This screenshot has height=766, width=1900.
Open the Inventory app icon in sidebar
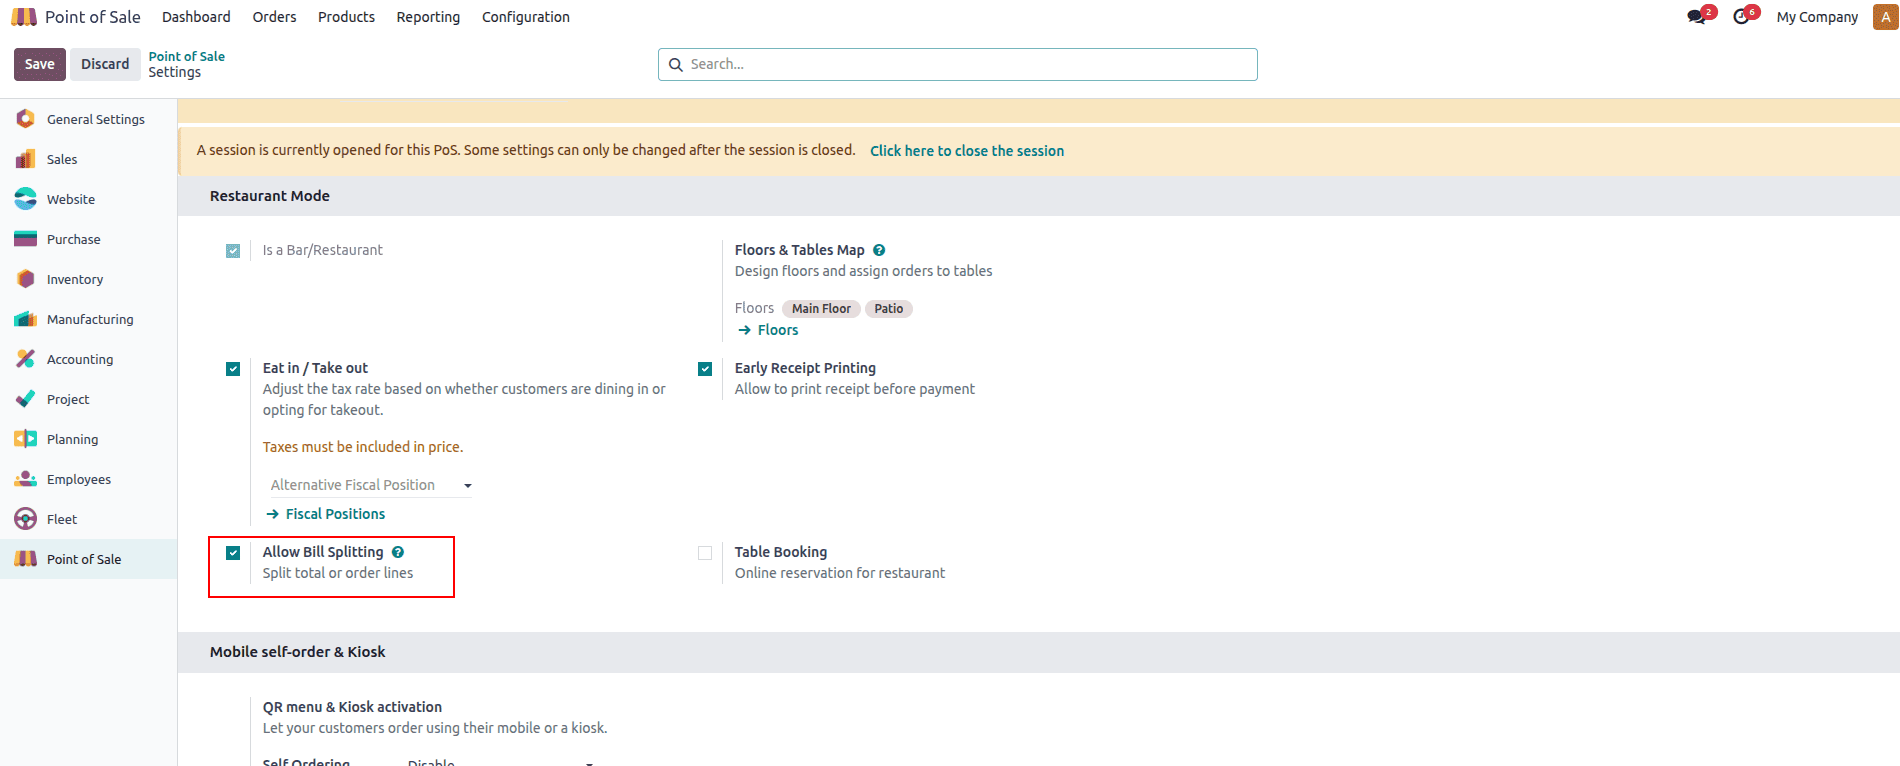26,279
